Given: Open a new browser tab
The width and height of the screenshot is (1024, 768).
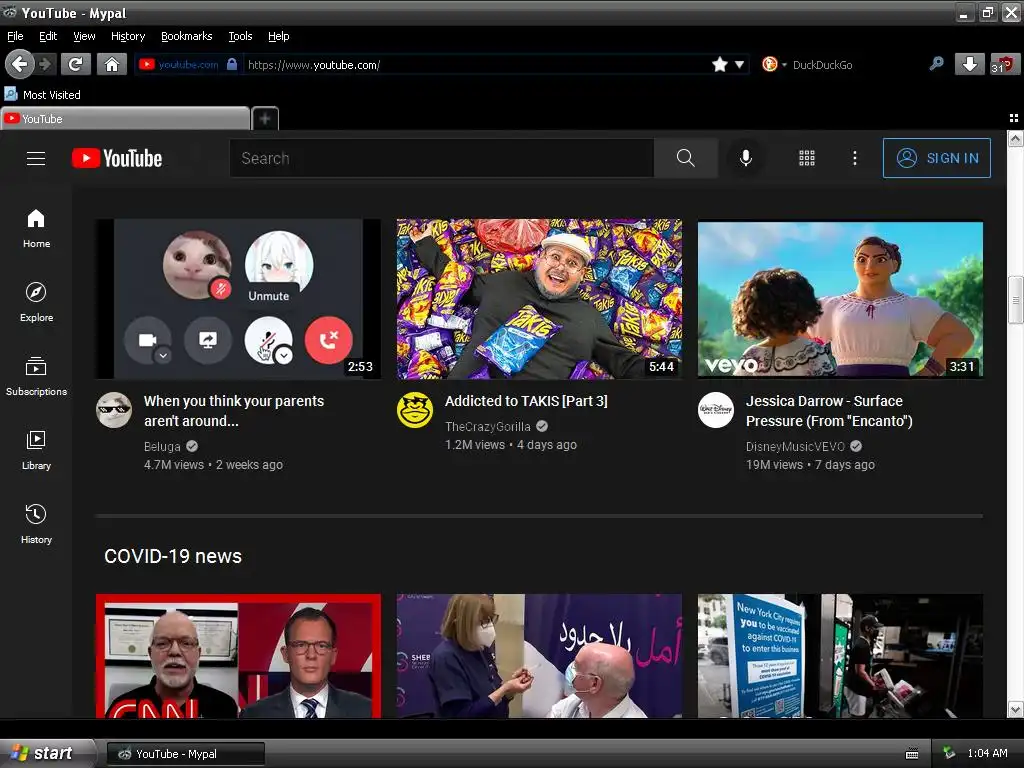Looking at the screenshot, I should [264, 118].
